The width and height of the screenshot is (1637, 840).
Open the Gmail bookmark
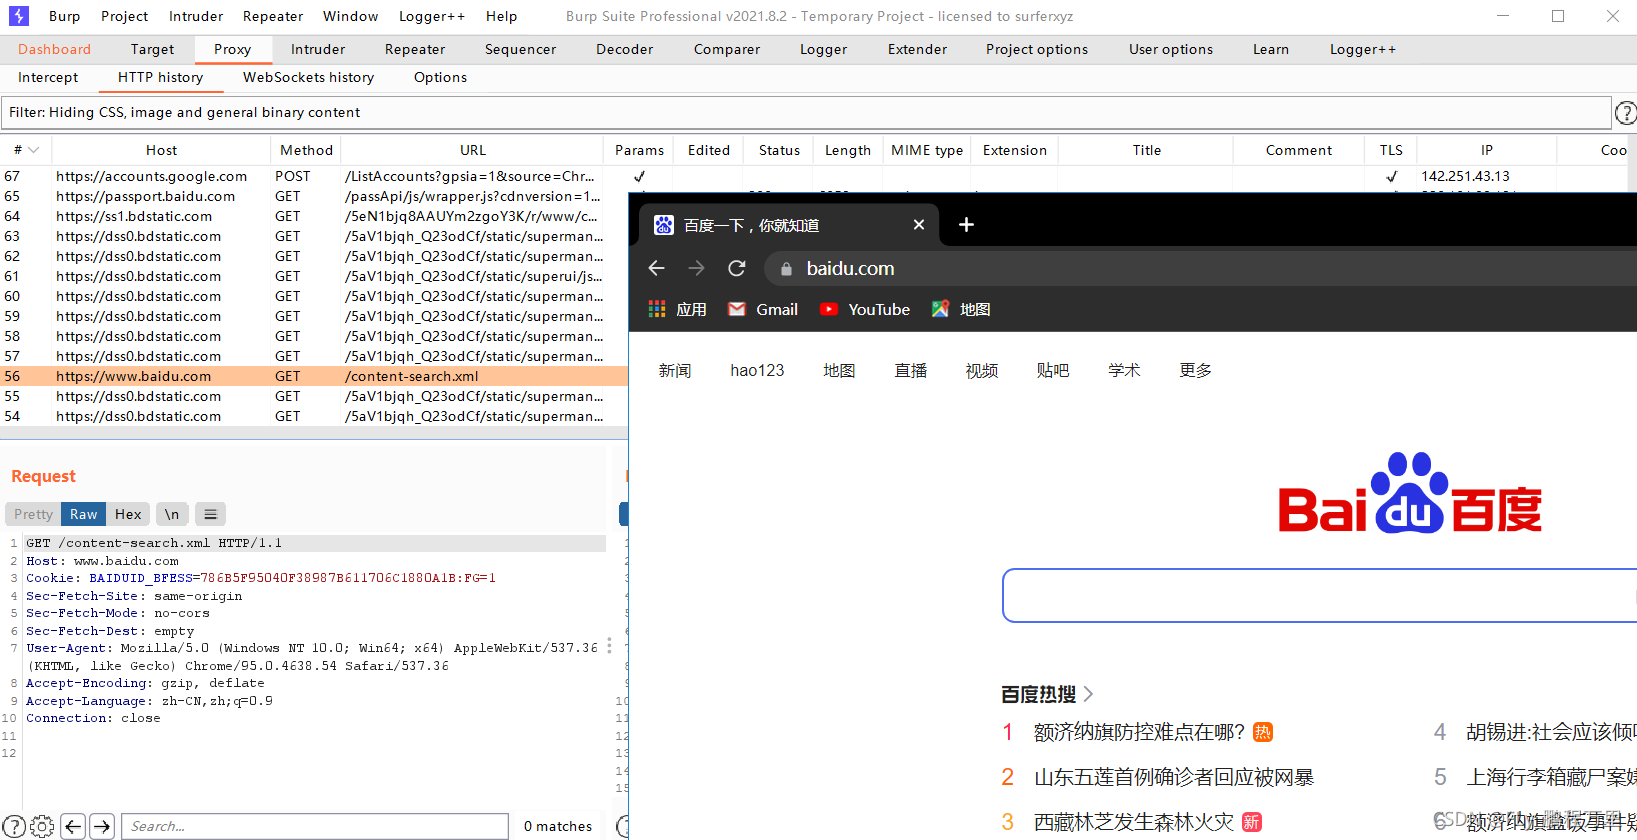(x=763, y=309)
